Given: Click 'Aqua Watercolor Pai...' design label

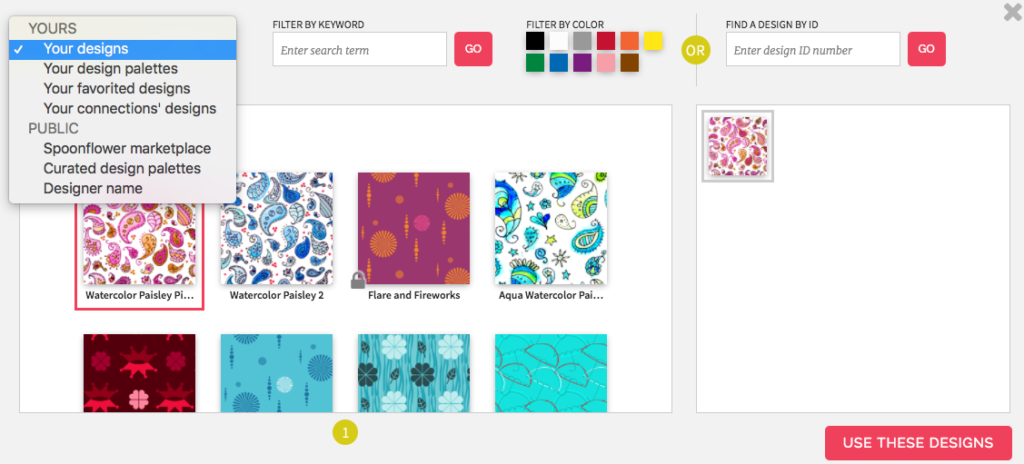Looking at the screenshot, I should click(x=551, y=295).
